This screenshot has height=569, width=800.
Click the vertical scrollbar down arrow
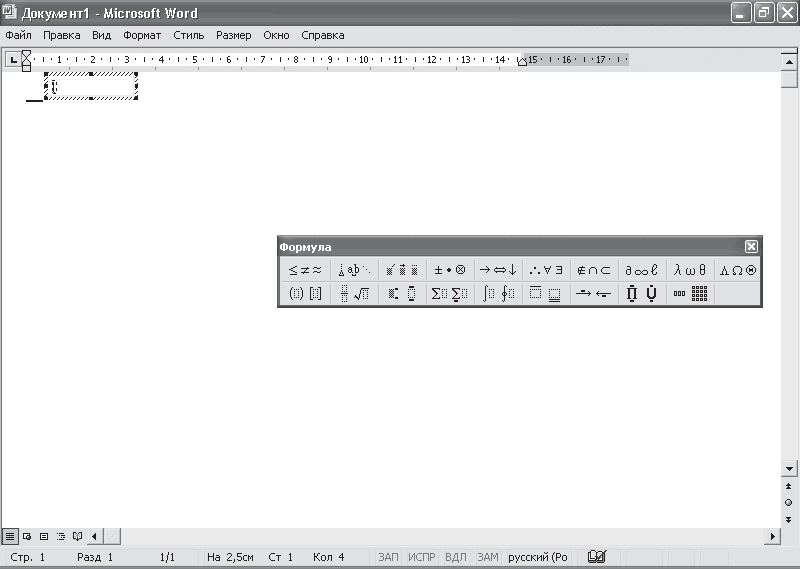pyautogui.click(x=789, y=468)
